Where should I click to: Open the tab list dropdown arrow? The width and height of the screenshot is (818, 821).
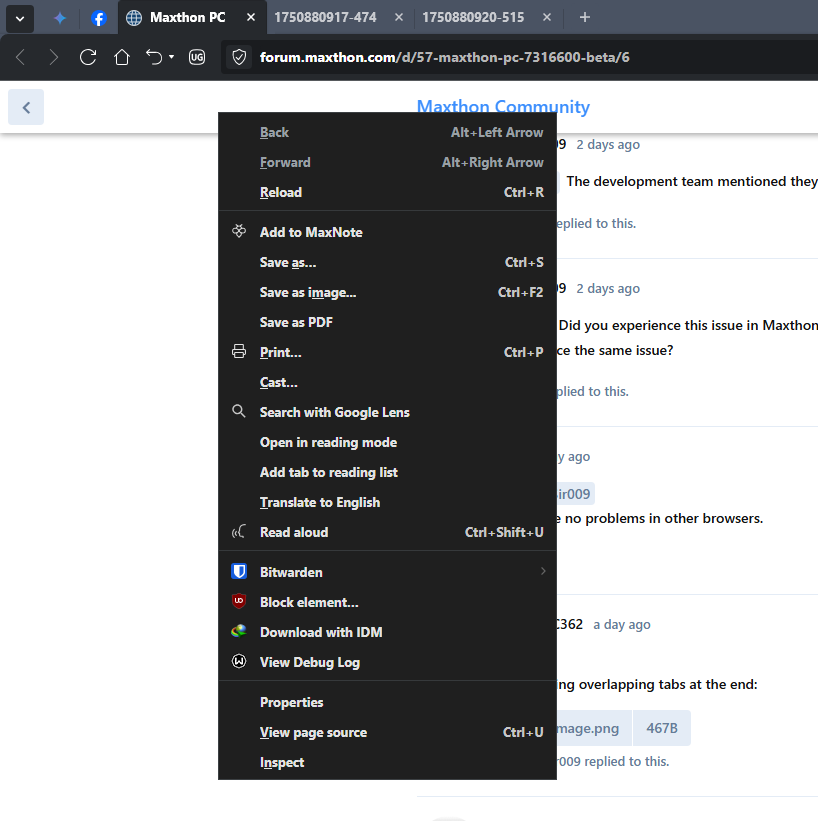click(20, 18)
